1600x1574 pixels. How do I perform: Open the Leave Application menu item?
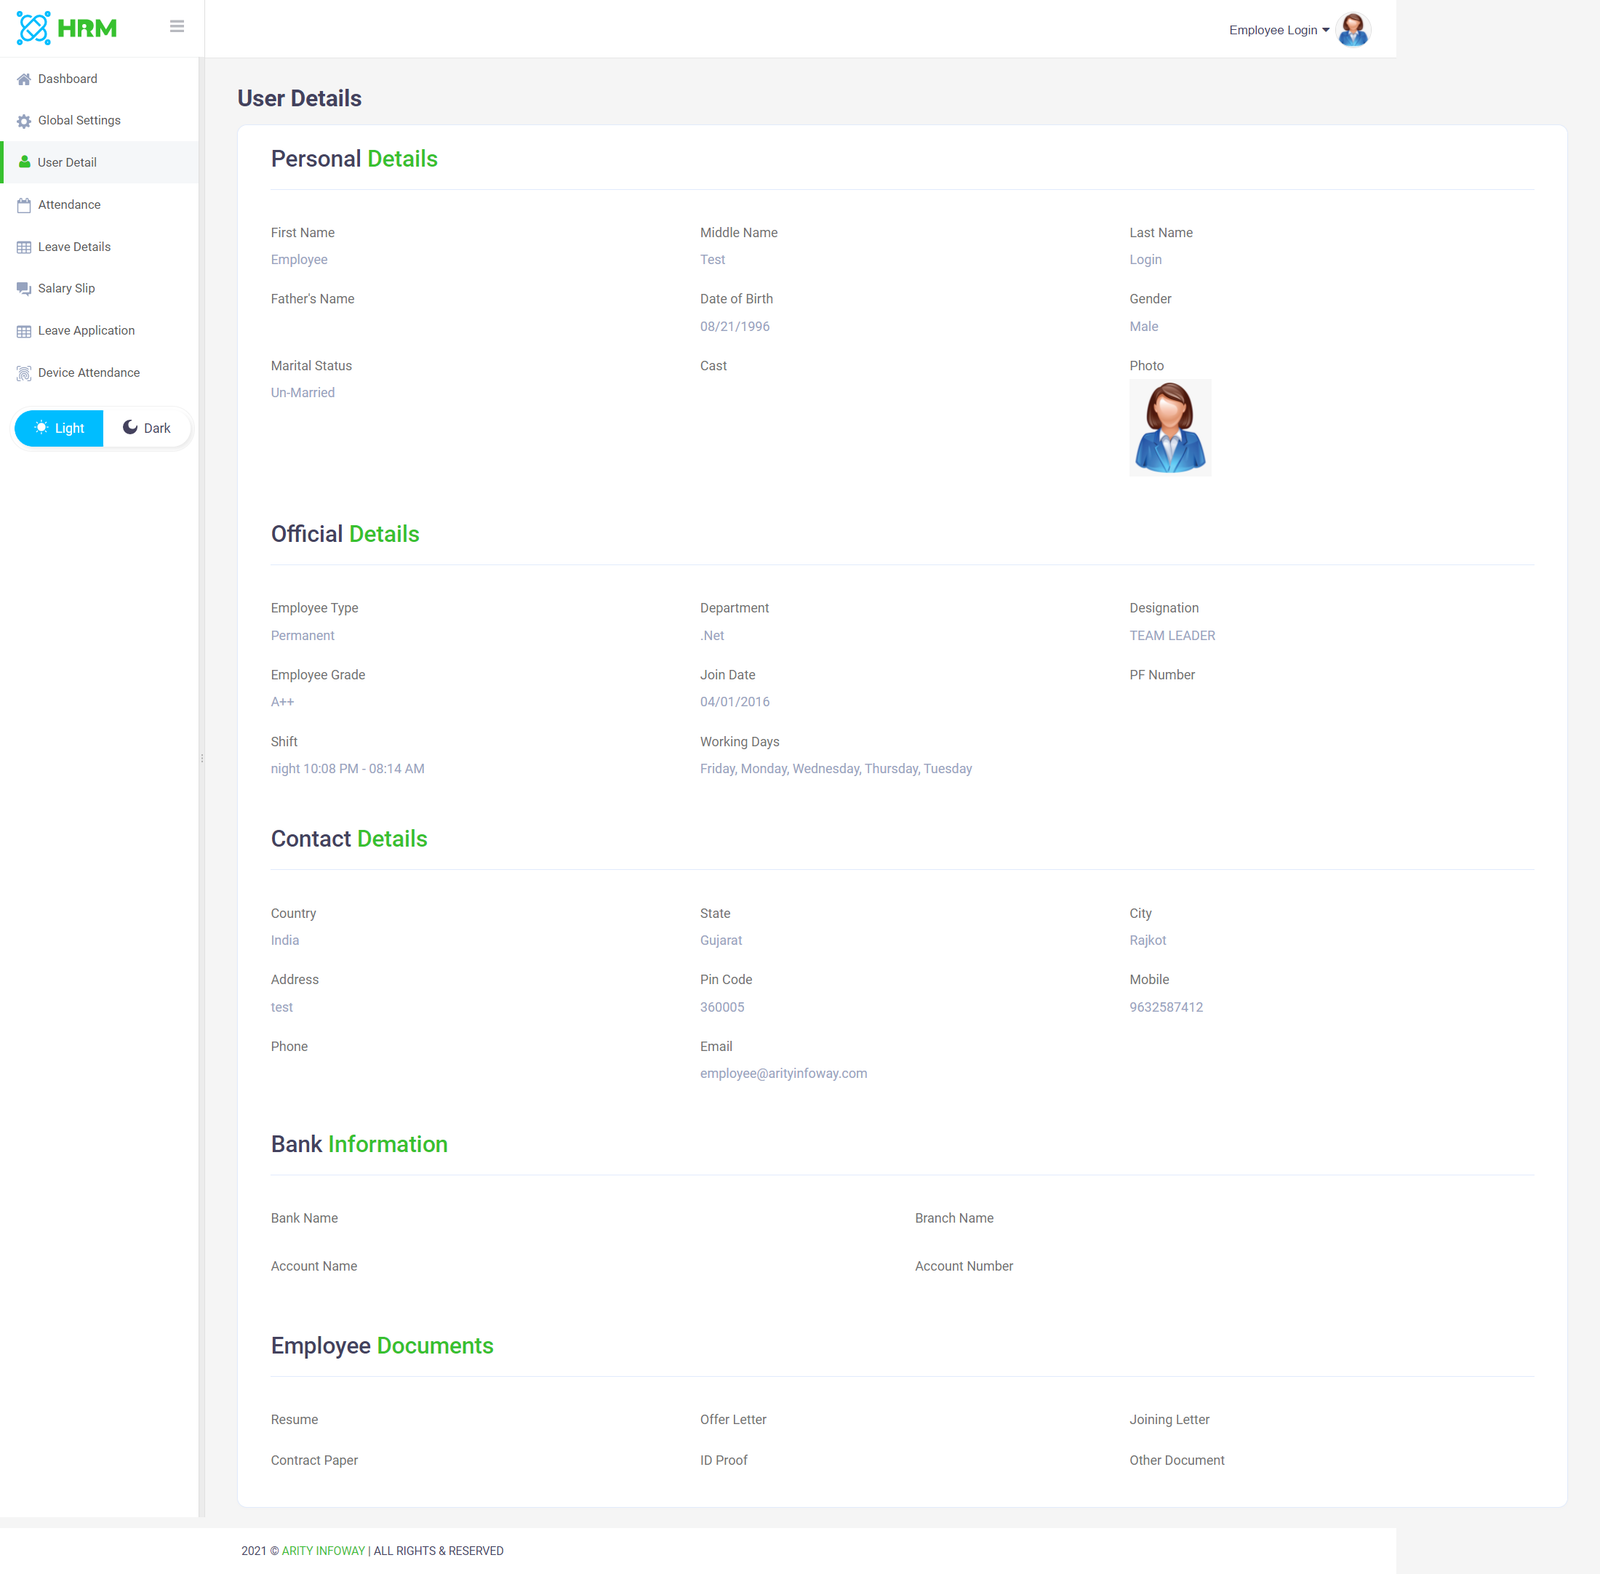pyautogui.click(x=86, y=331)
